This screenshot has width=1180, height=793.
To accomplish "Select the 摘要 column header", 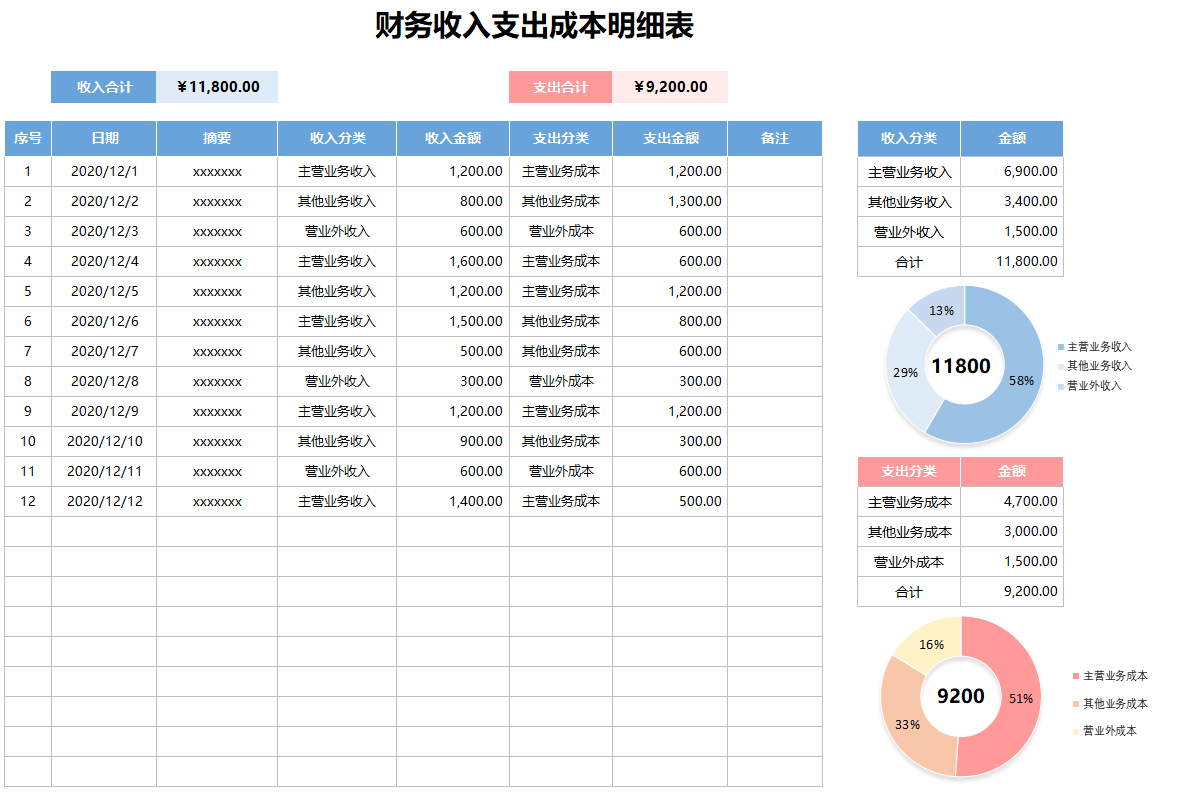I will [x=216, y=138].
